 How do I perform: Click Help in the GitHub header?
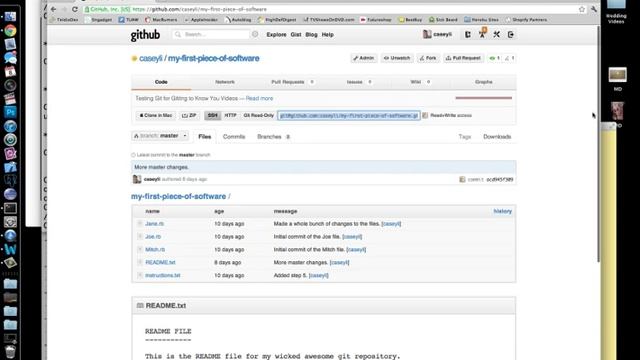pyautogui.click(x=328, y=35)
